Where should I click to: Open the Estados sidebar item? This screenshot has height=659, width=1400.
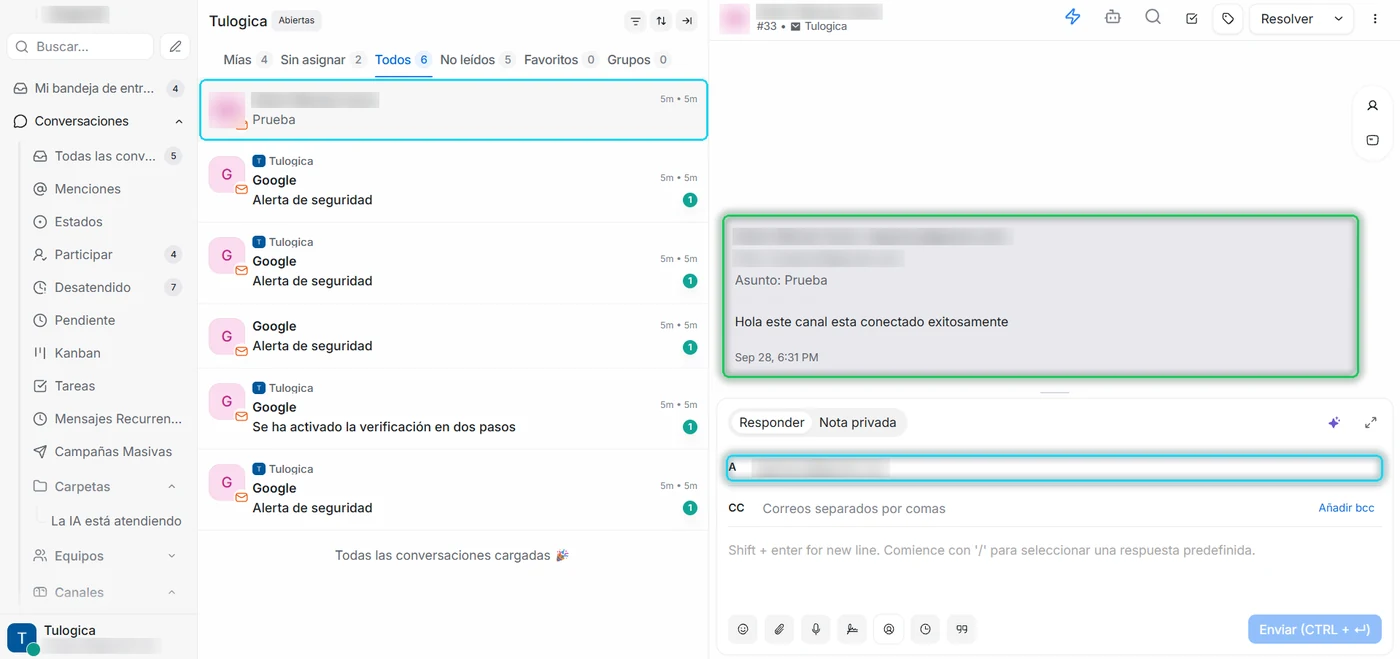coord(106,222)
